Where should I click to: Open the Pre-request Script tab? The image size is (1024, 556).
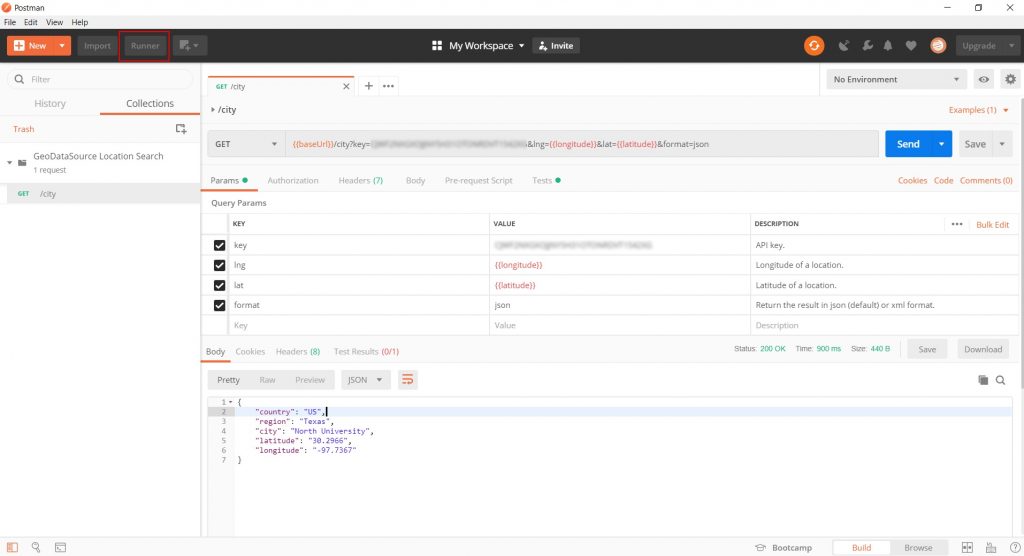(x=479, y=180)
